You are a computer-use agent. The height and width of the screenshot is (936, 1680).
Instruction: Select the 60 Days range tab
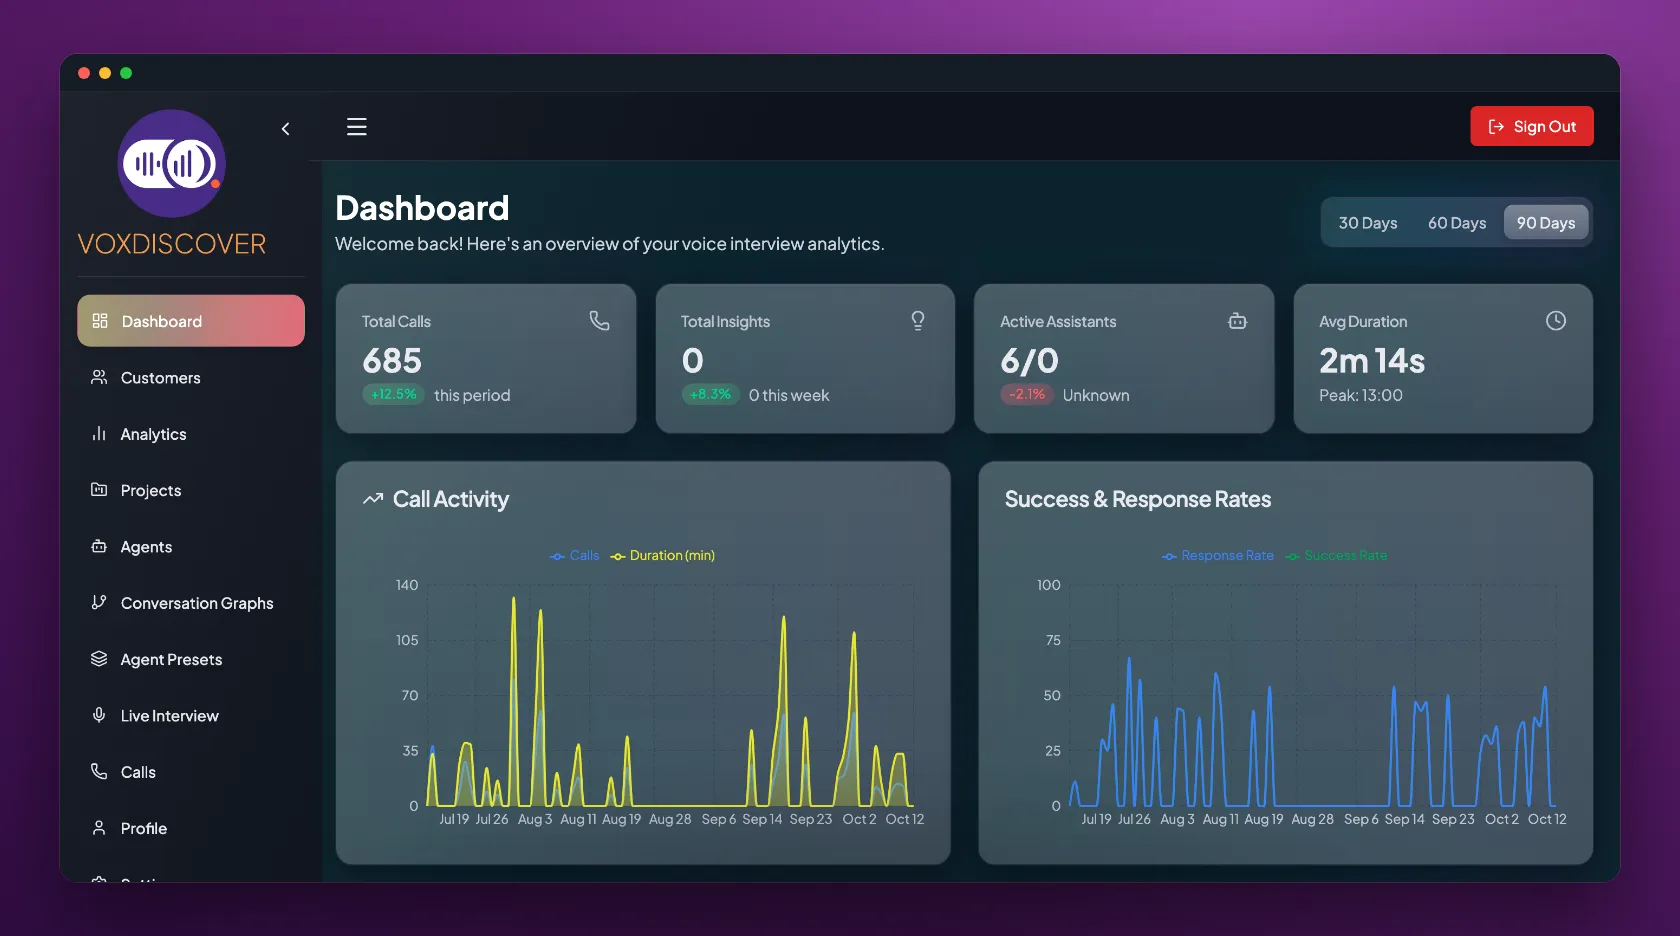(1457, 223)
